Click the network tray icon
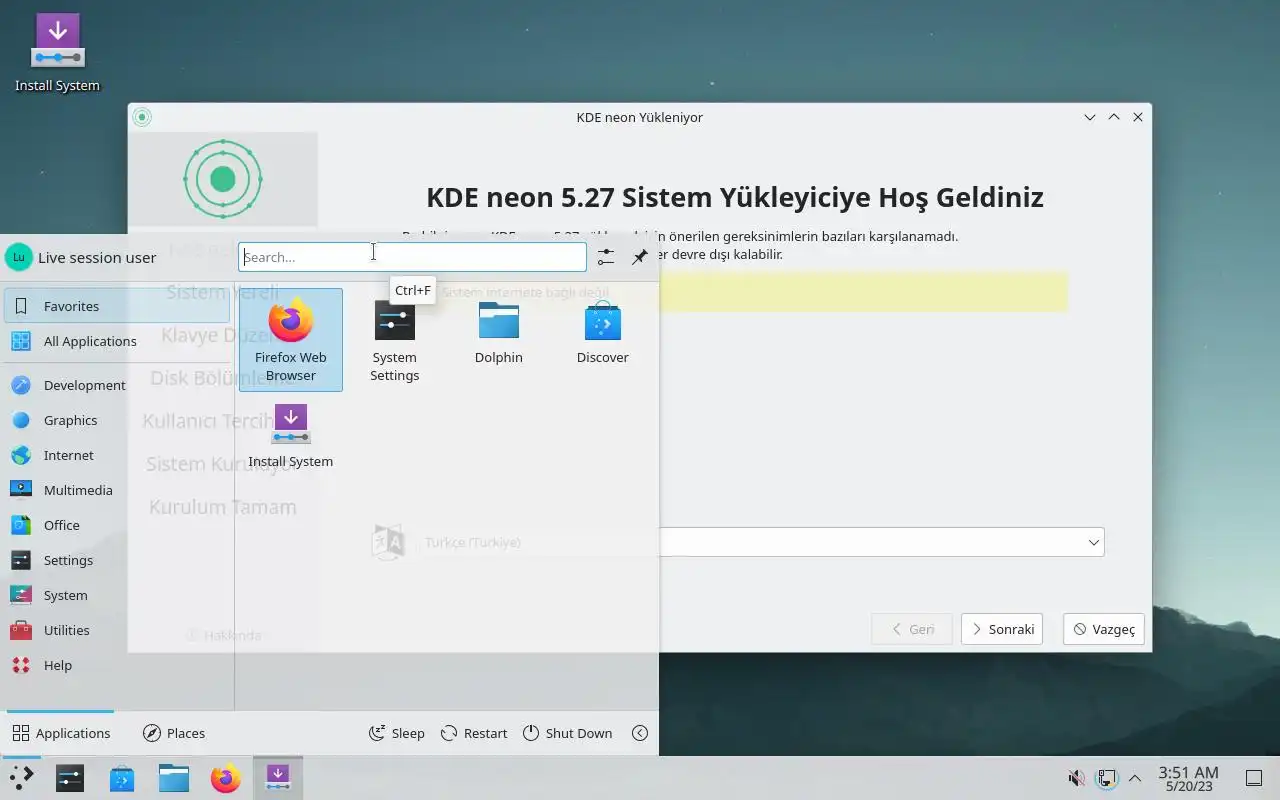The width and height of the screenshot is (1280, 800). point(1106,778)
